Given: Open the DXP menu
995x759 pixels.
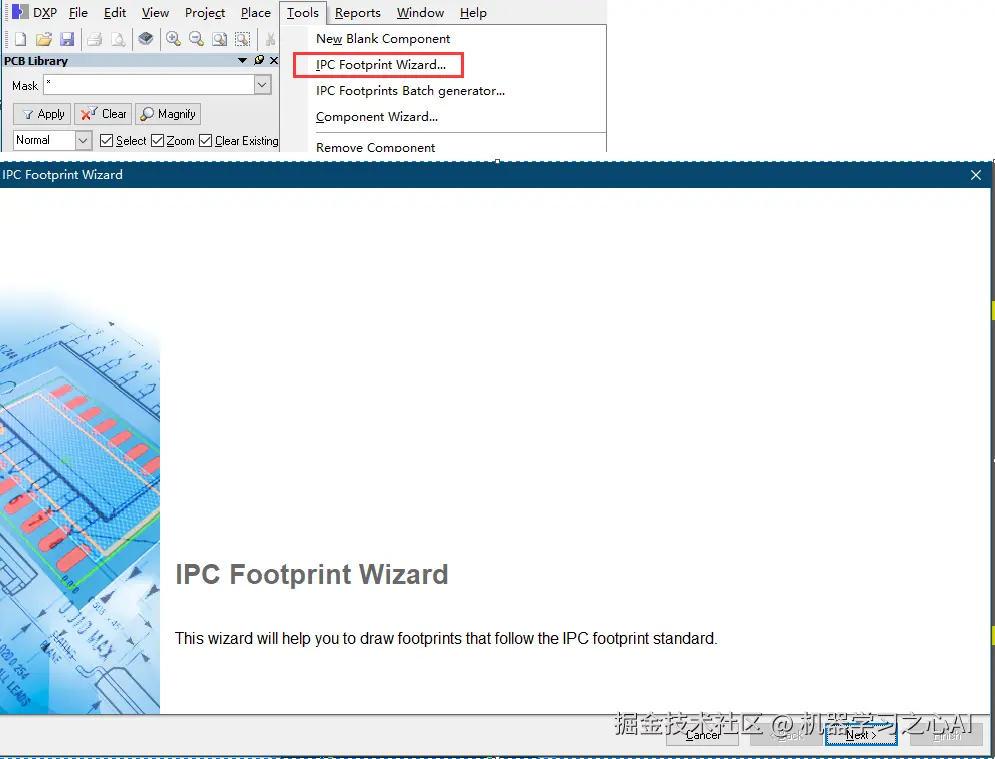Looking at the screenshot, I should point(44,13).
